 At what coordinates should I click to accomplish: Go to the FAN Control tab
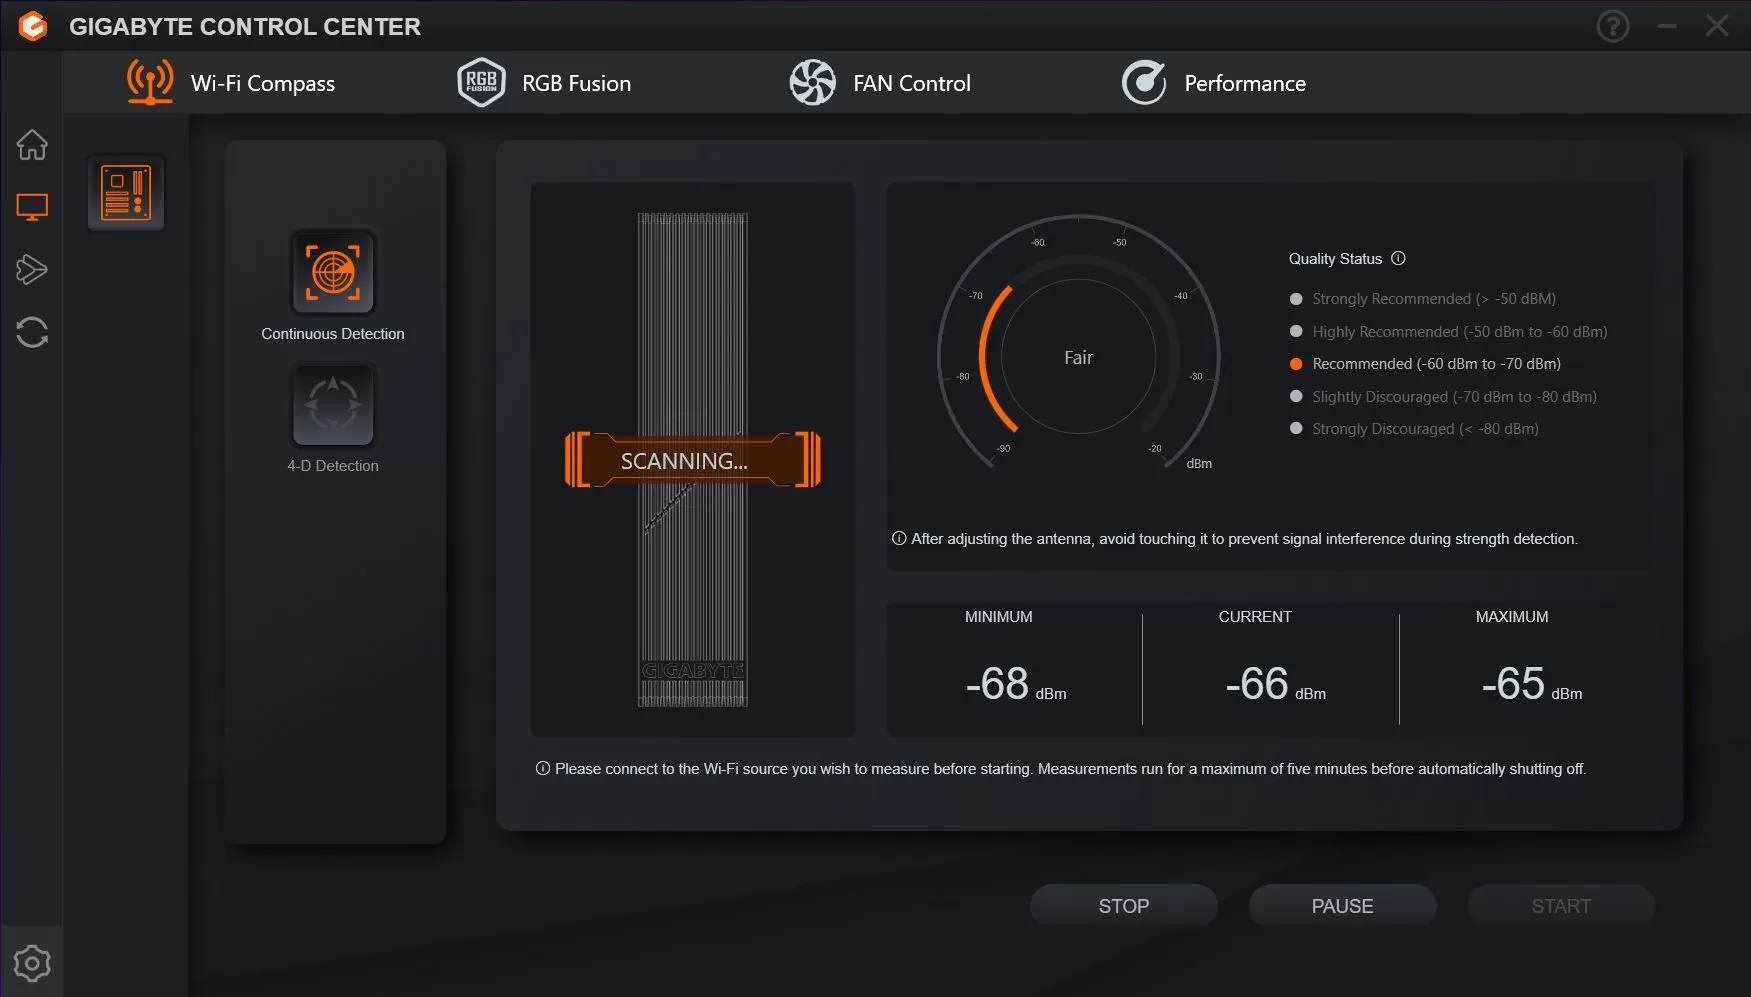click(880, 83)
